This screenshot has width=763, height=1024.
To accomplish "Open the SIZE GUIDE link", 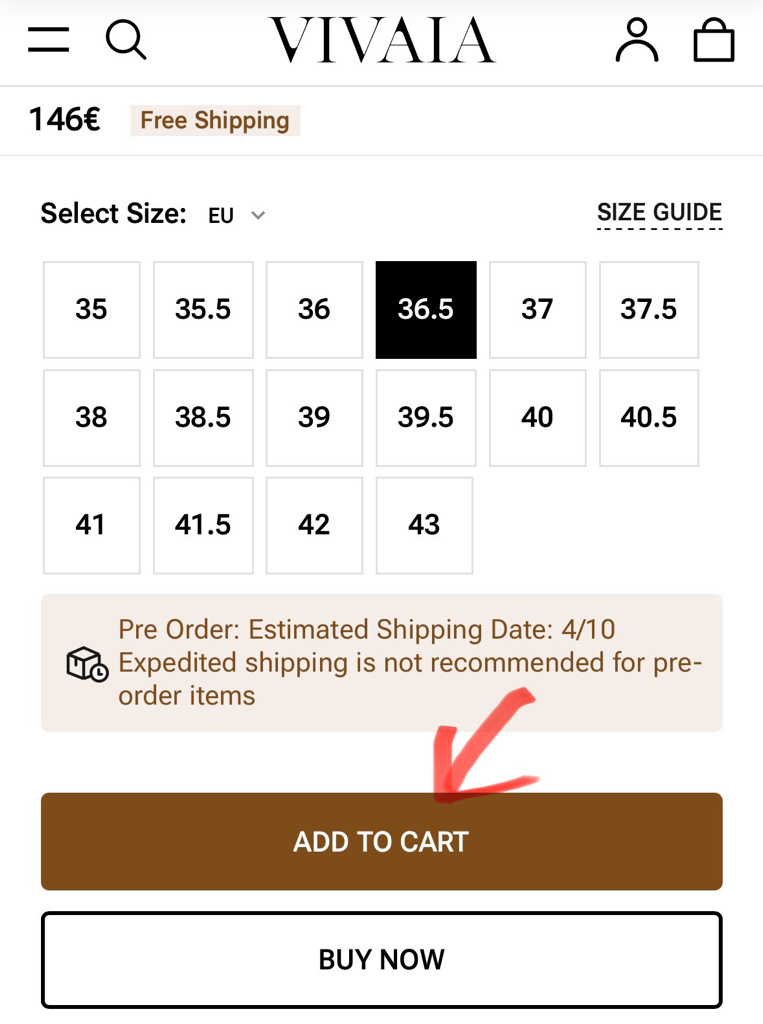I will pos(659,214).
